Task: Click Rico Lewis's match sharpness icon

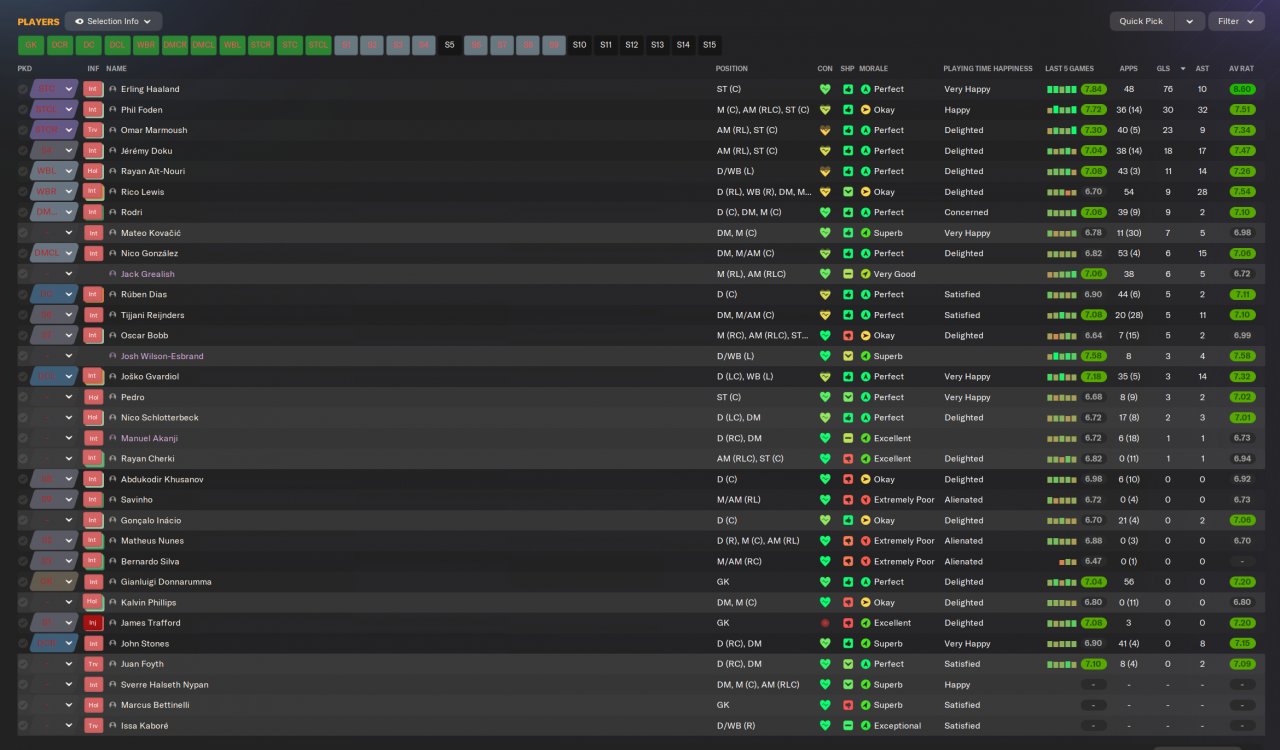Action: tap(848, 192)
